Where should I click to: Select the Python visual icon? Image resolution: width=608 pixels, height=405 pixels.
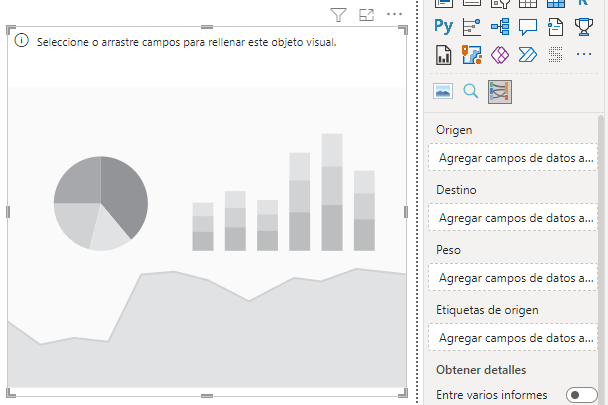click(x=444, y=27)
